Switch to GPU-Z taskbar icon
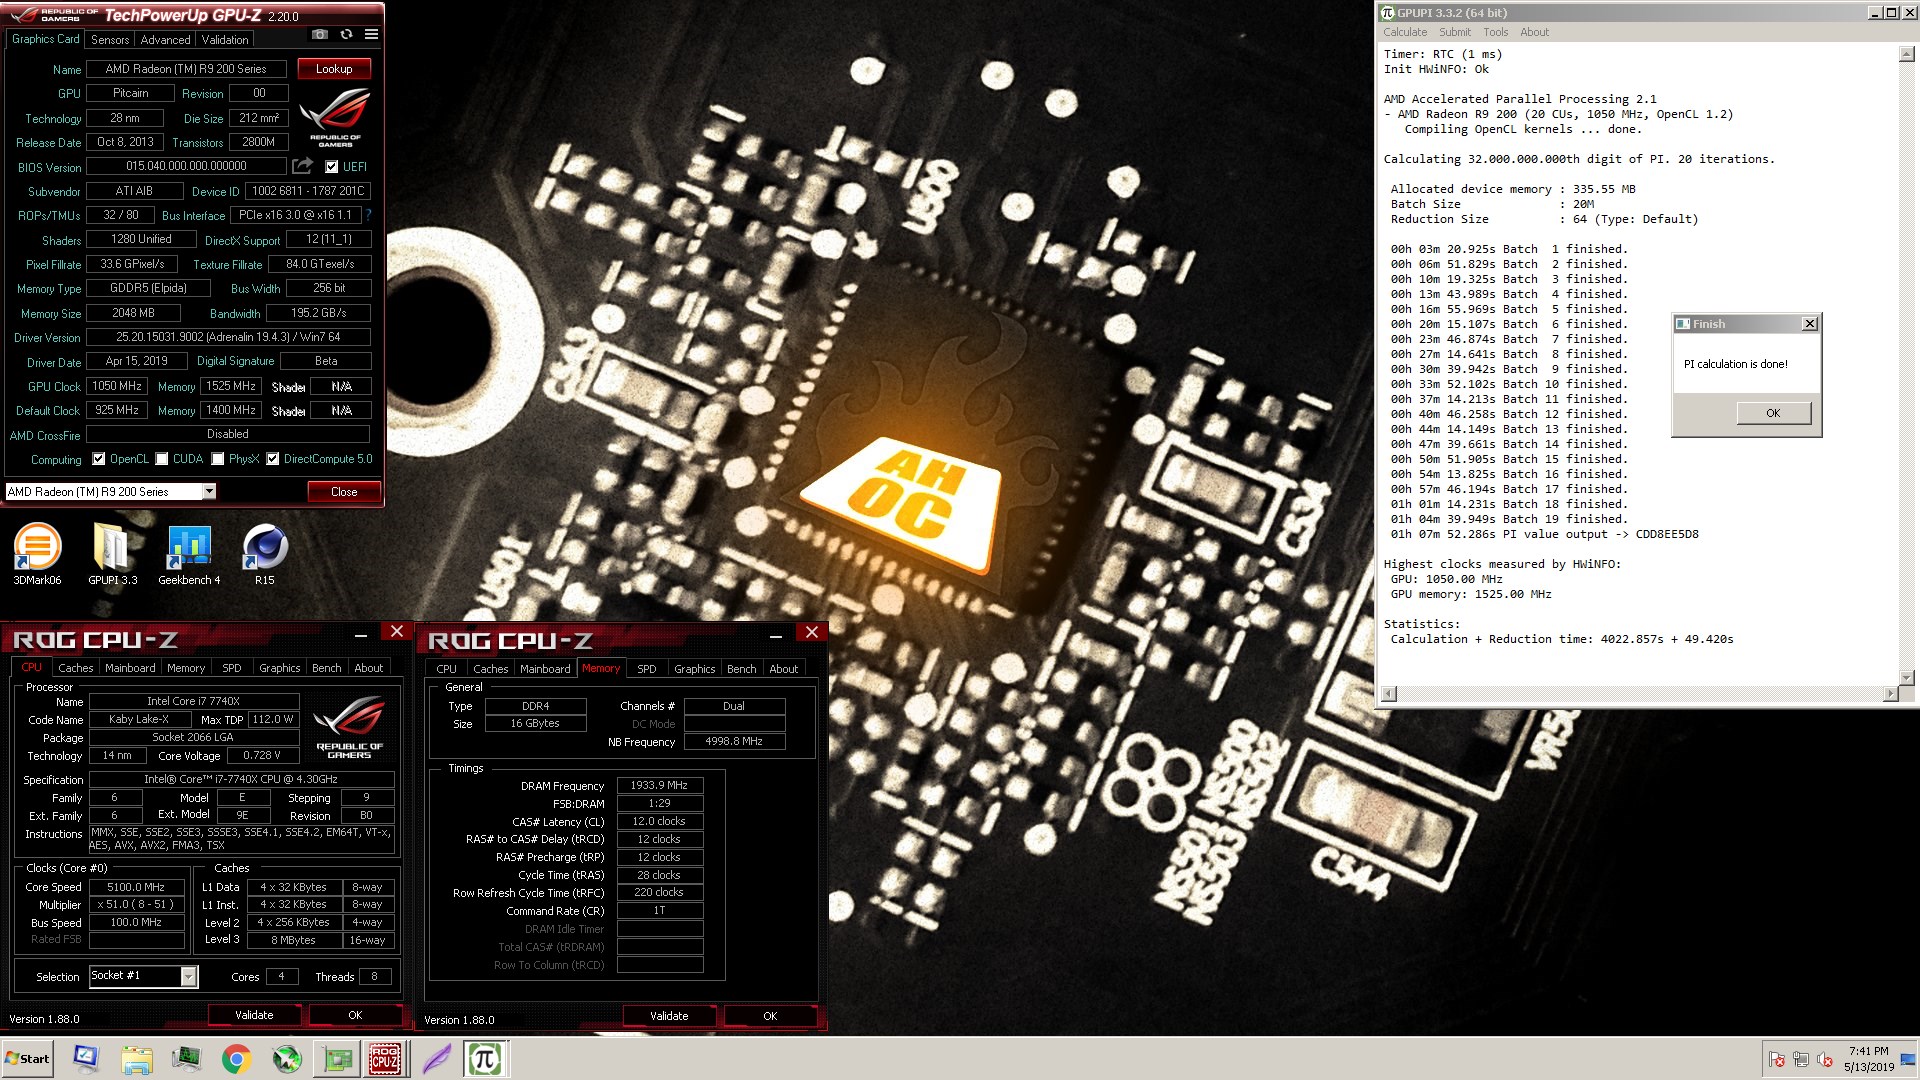This screenshot has height=1080, width=1920. (338, 1059)
